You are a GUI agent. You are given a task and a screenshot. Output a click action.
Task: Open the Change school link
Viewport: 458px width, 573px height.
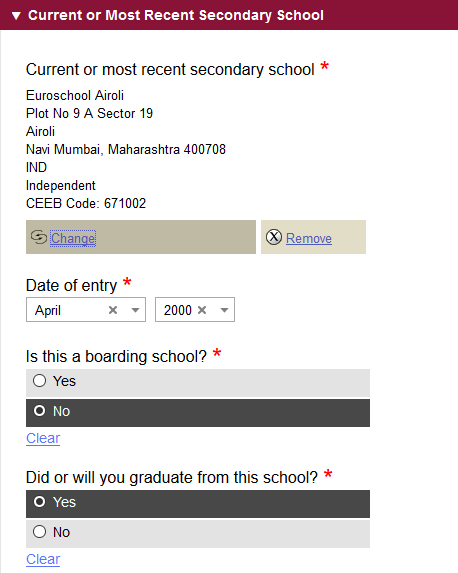[x=73, y=238]
